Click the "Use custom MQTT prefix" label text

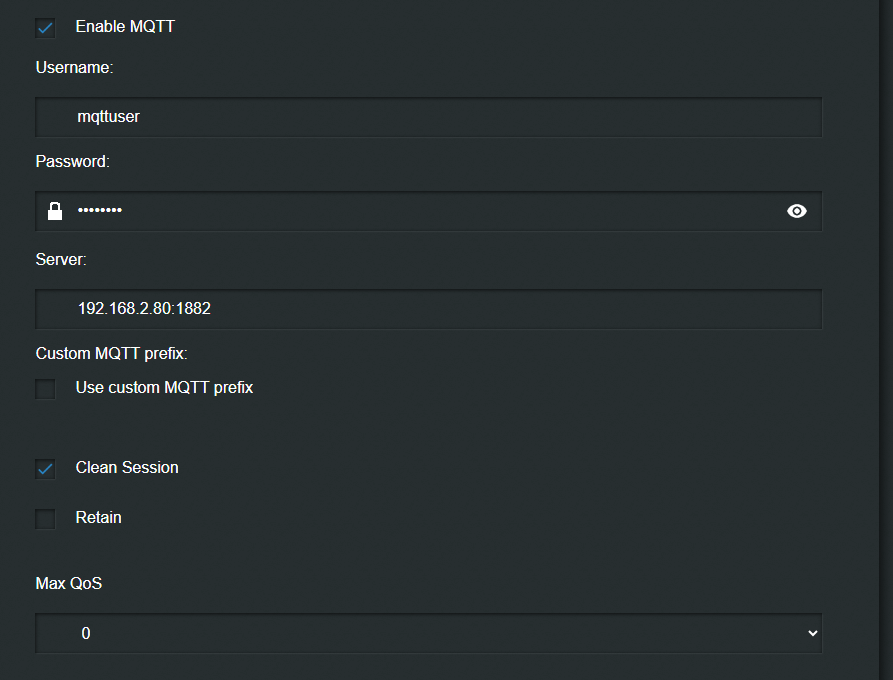pyautogui.click(x=164, y=387)
